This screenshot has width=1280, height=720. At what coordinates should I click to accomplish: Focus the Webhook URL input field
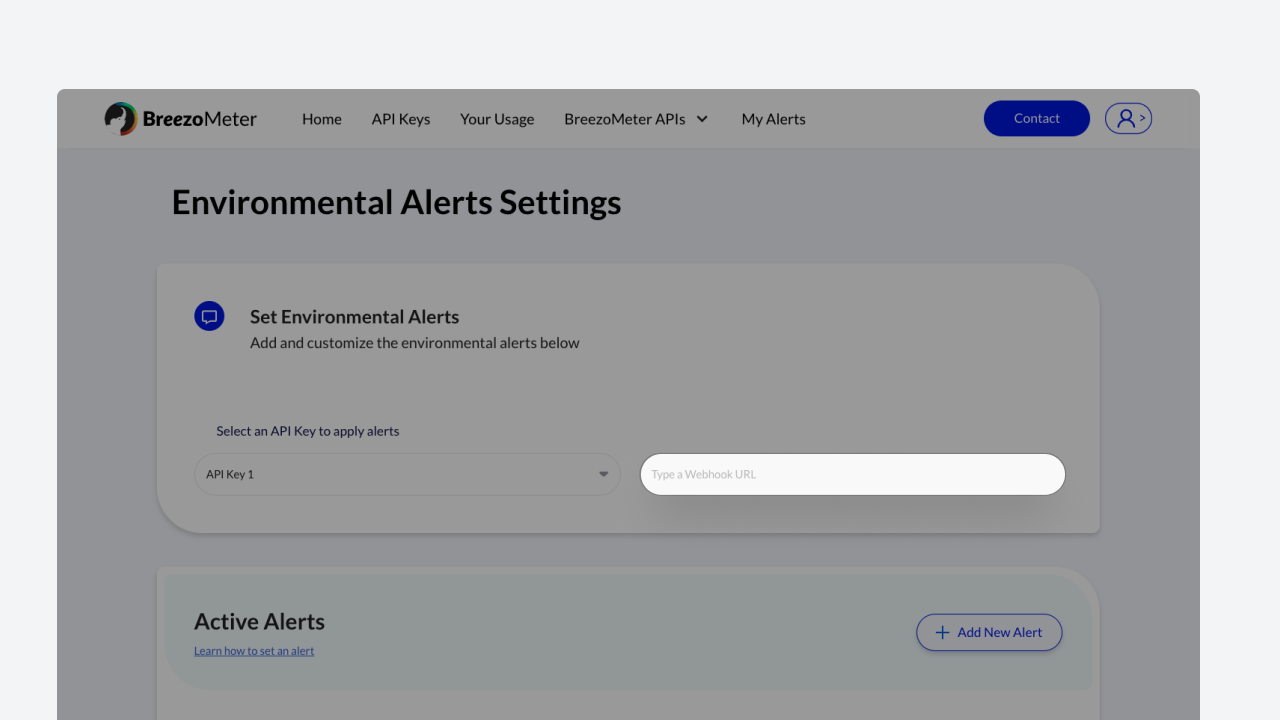coord(852,474)
